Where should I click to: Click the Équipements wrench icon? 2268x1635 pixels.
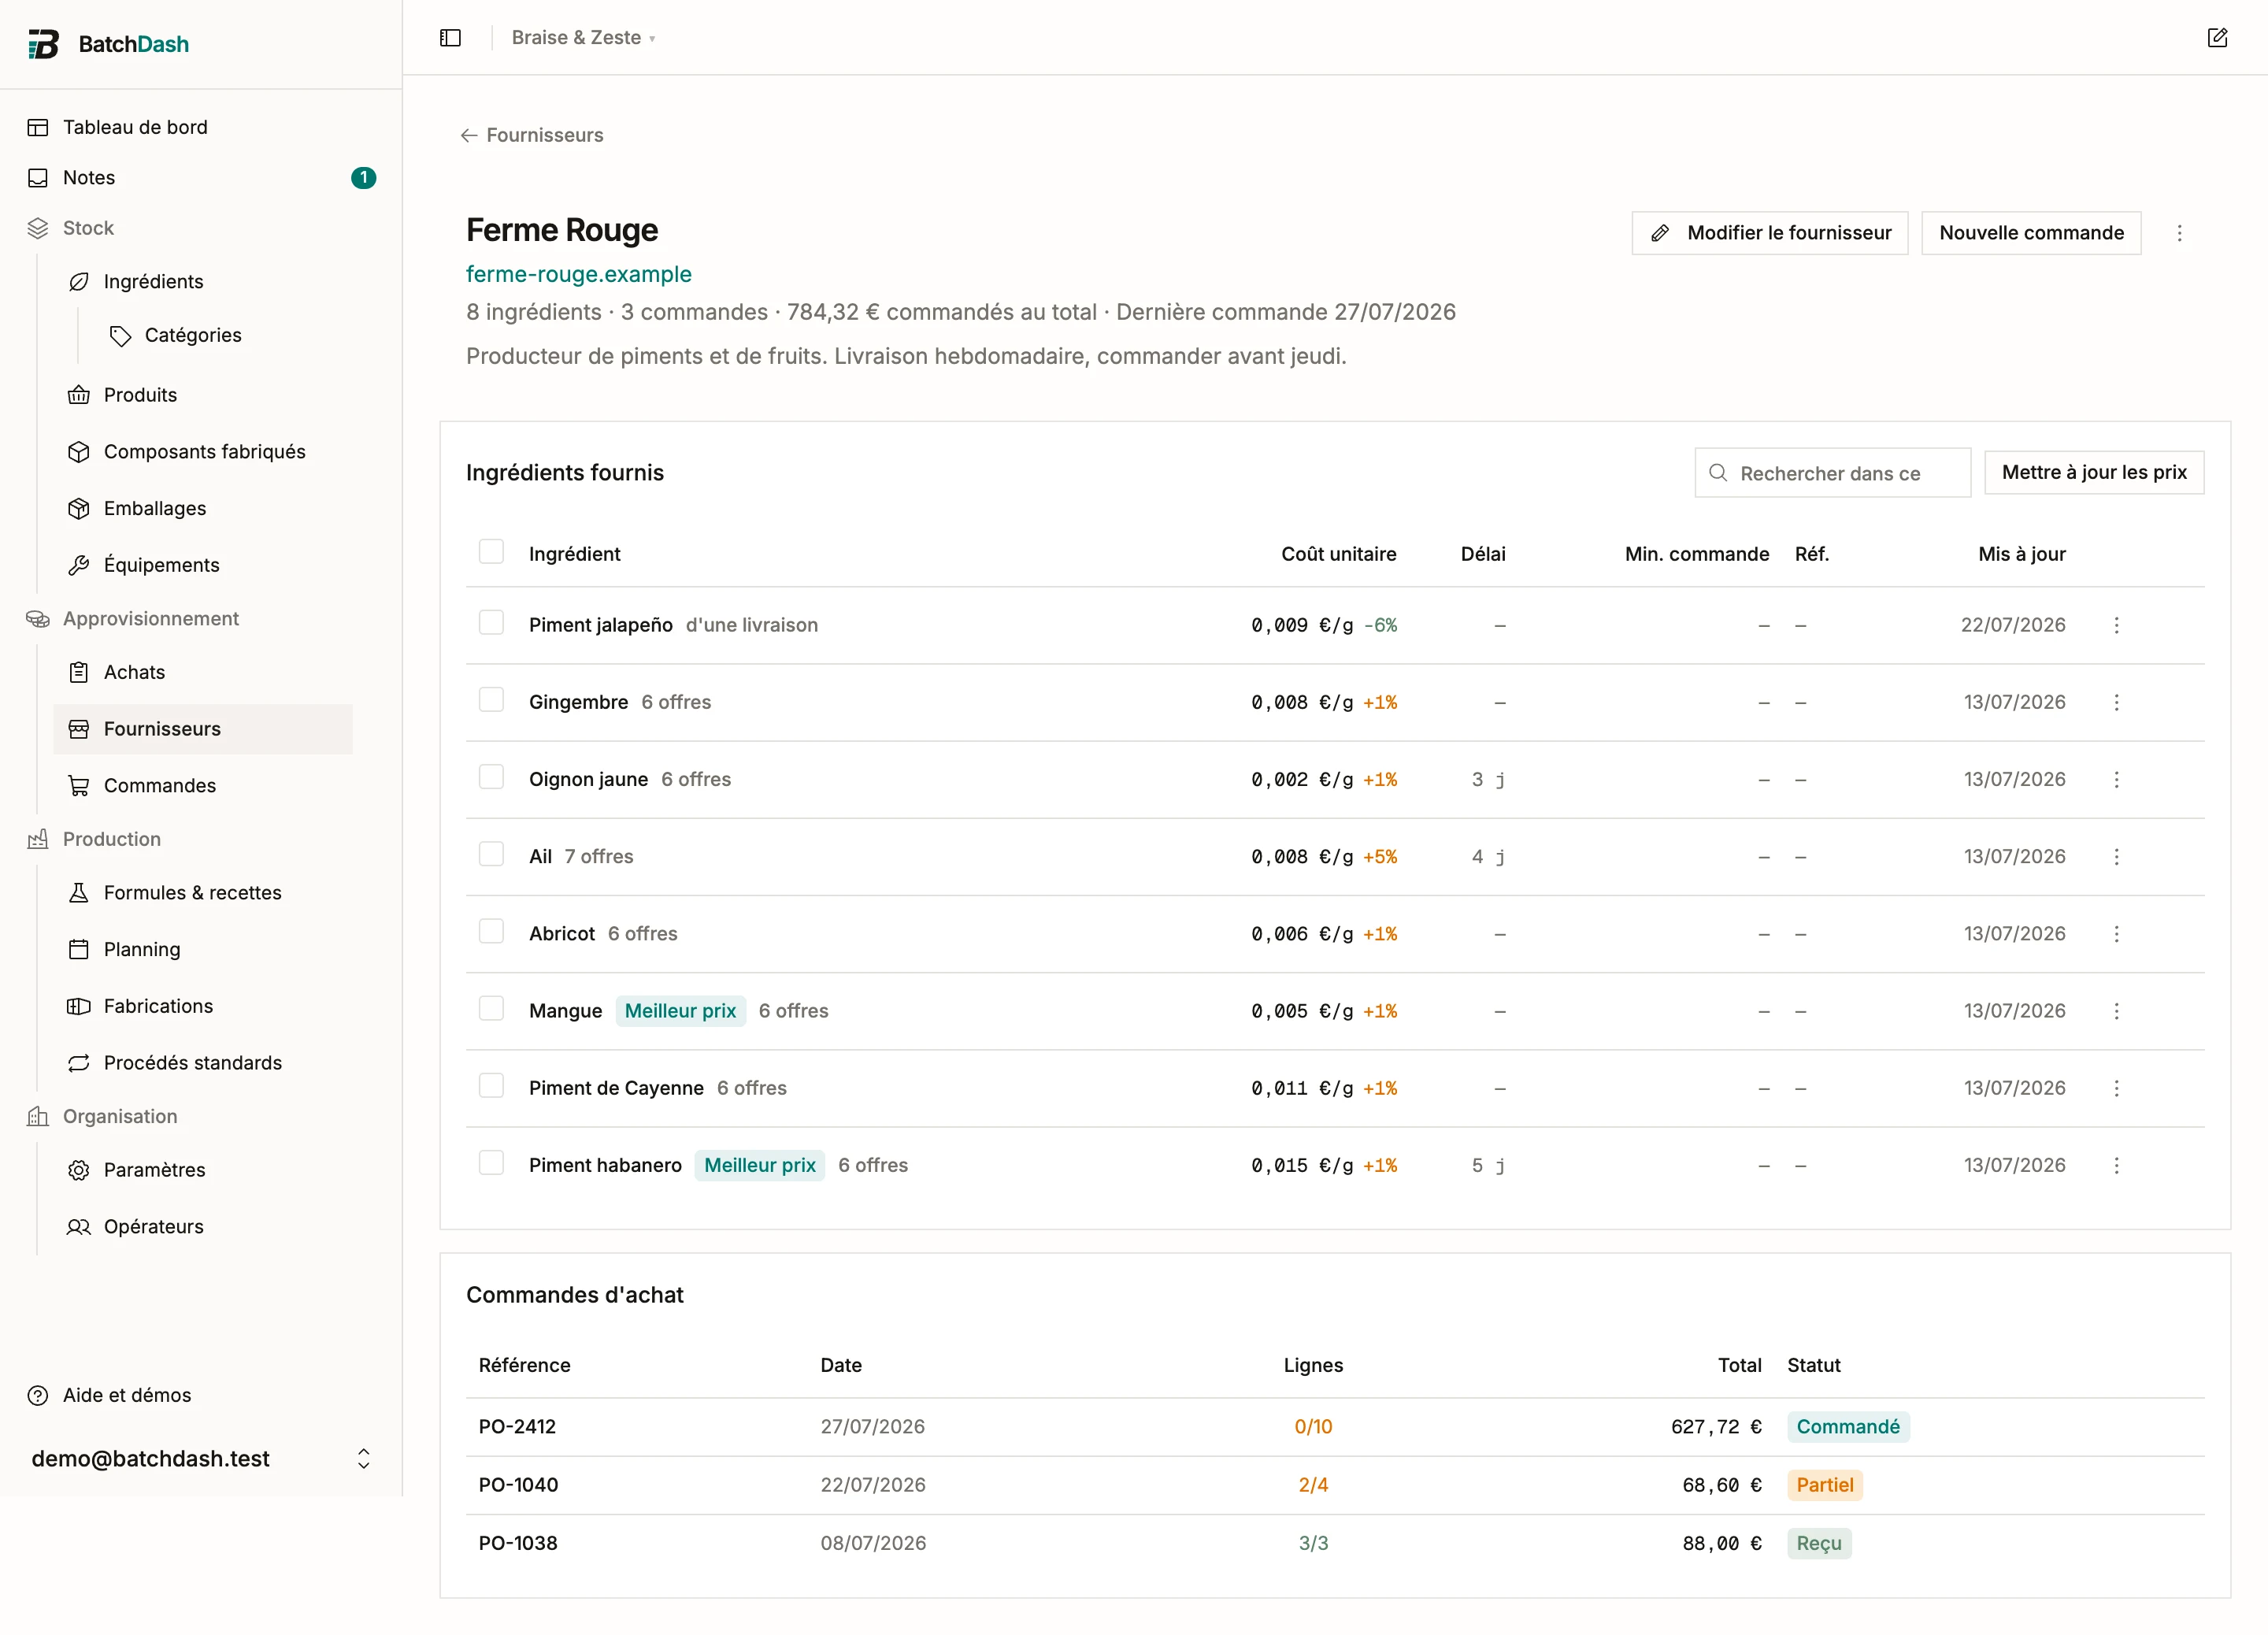[79, 565]
